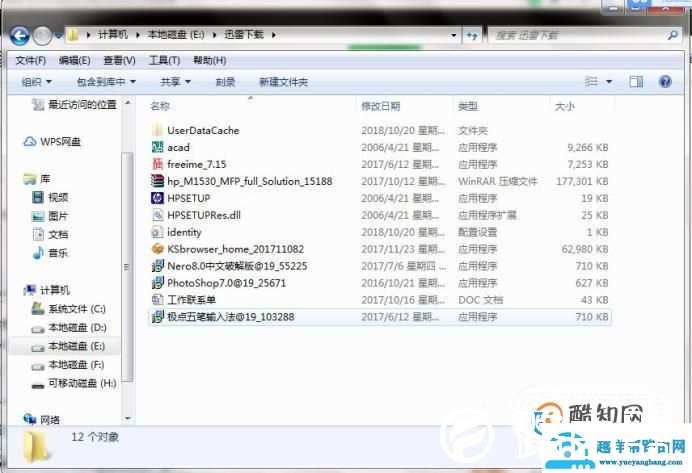Click 新建文件夹 to create folder
The image size is (692, 473).
[x=283, y=82]
